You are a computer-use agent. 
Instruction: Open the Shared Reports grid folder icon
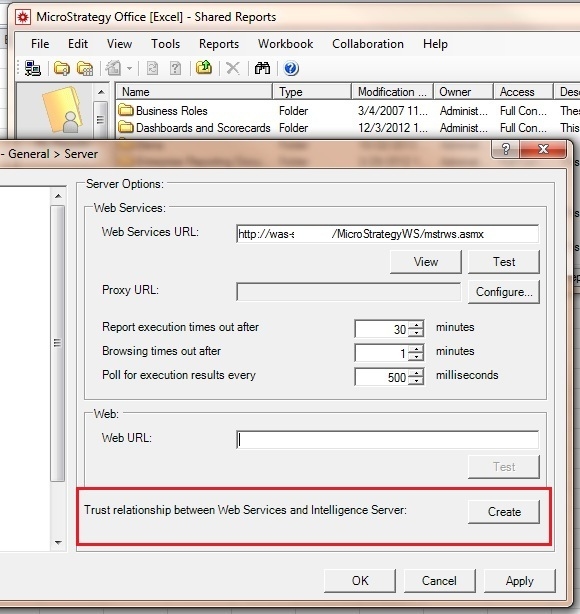click(85, 69)
